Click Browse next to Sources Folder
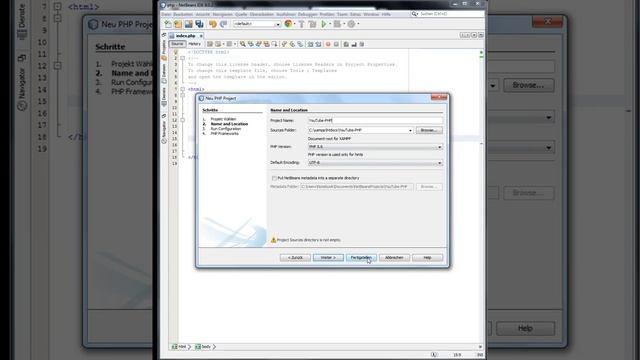640x360 pixels. point(429,131)
